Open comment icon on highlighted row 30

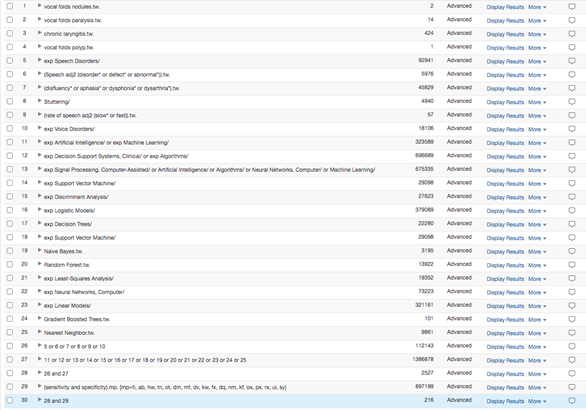pyautogui.click(x=571, y=401)
